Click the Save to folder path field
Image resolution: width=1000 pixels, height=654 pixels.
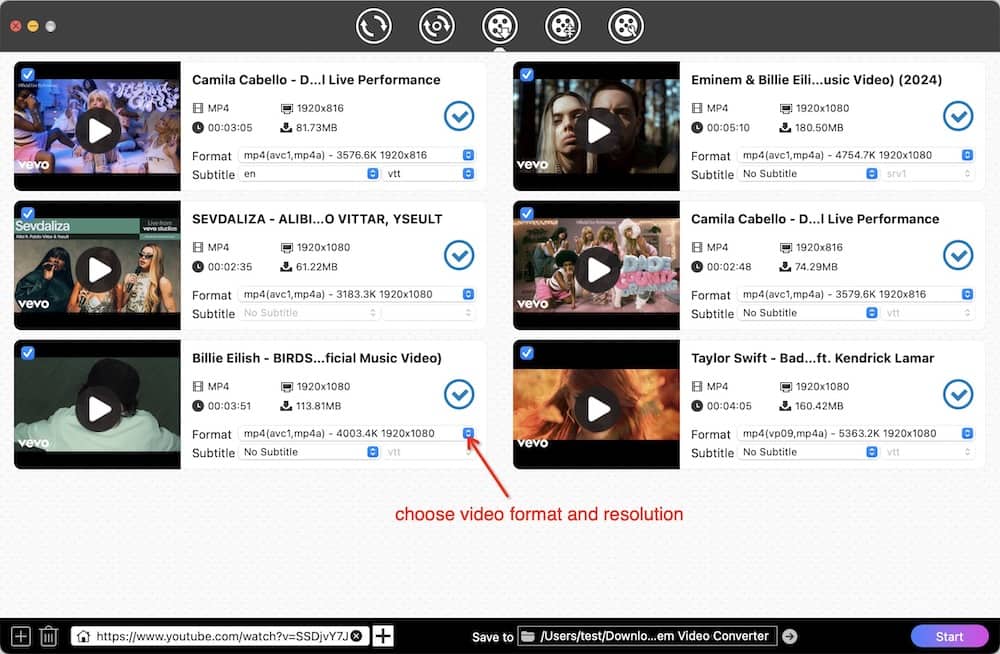[x=647, y=636]
